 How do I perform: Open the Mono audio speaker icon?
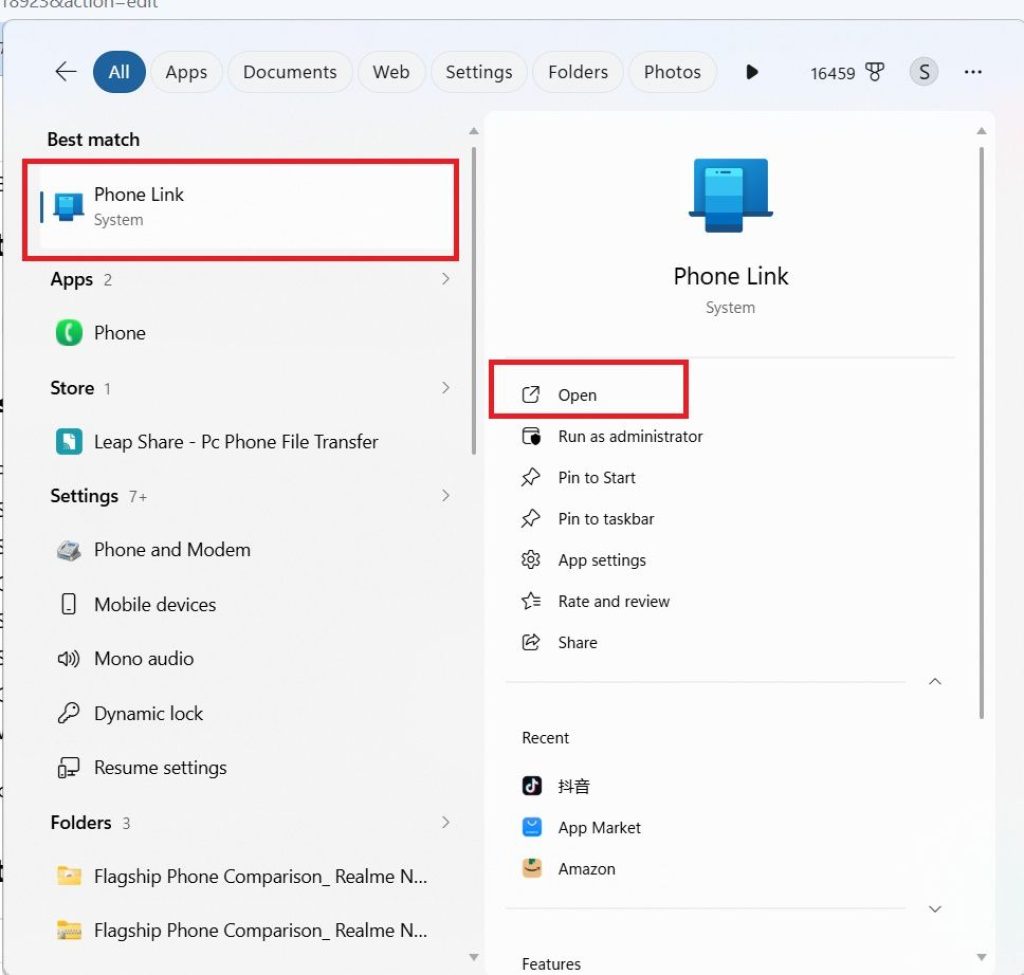pos(69,658)
